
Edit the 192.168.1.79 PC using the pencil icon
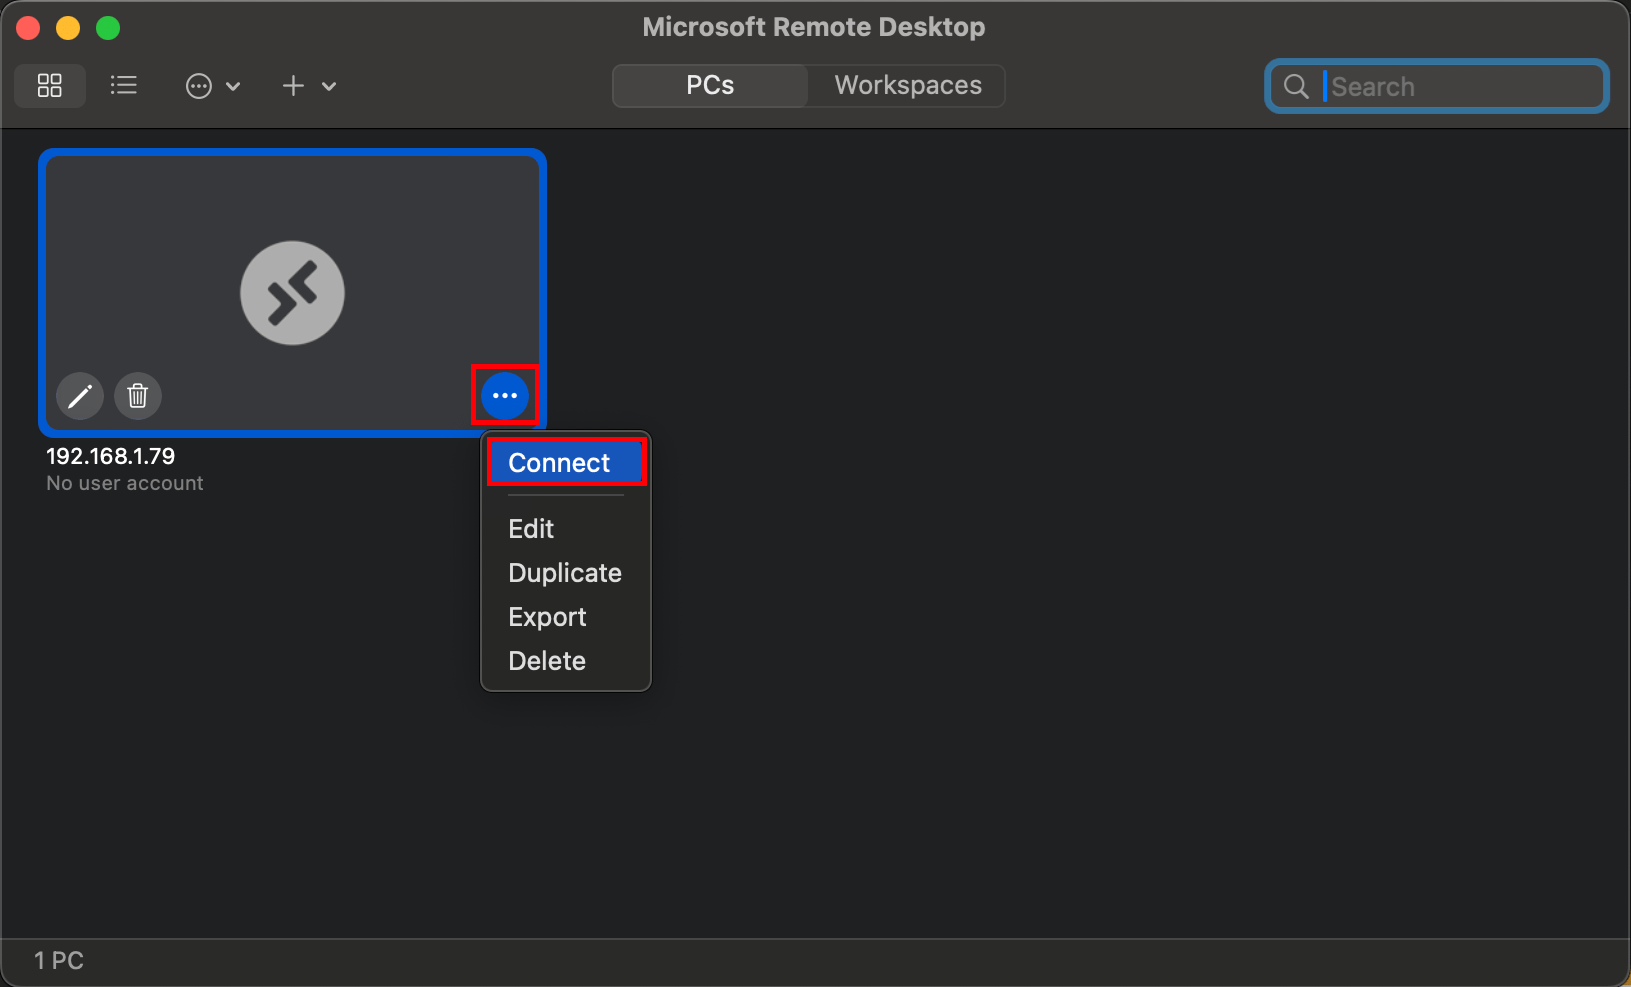coord(80,396)
